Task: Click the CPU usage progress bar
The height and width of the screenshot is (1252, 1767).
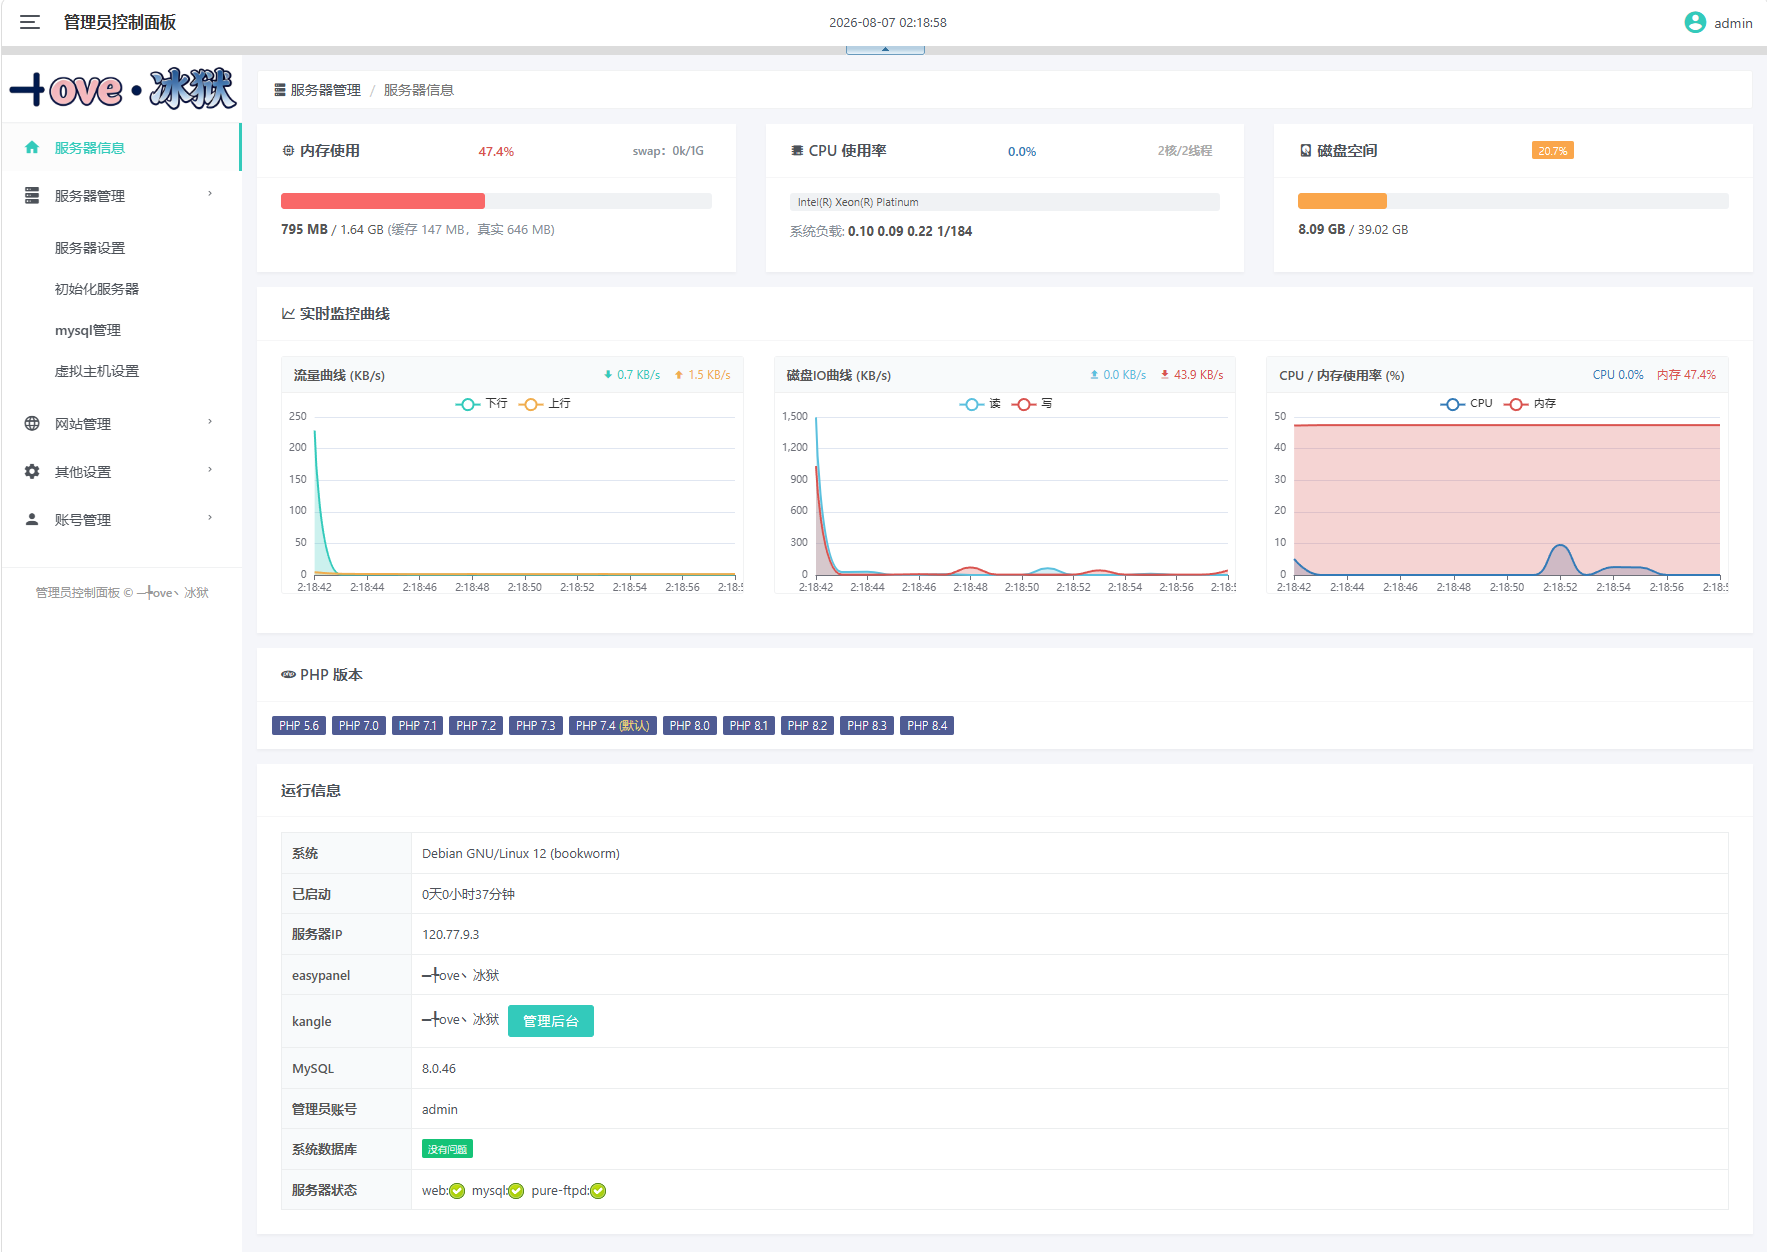Action: (x=1005, y=202)
